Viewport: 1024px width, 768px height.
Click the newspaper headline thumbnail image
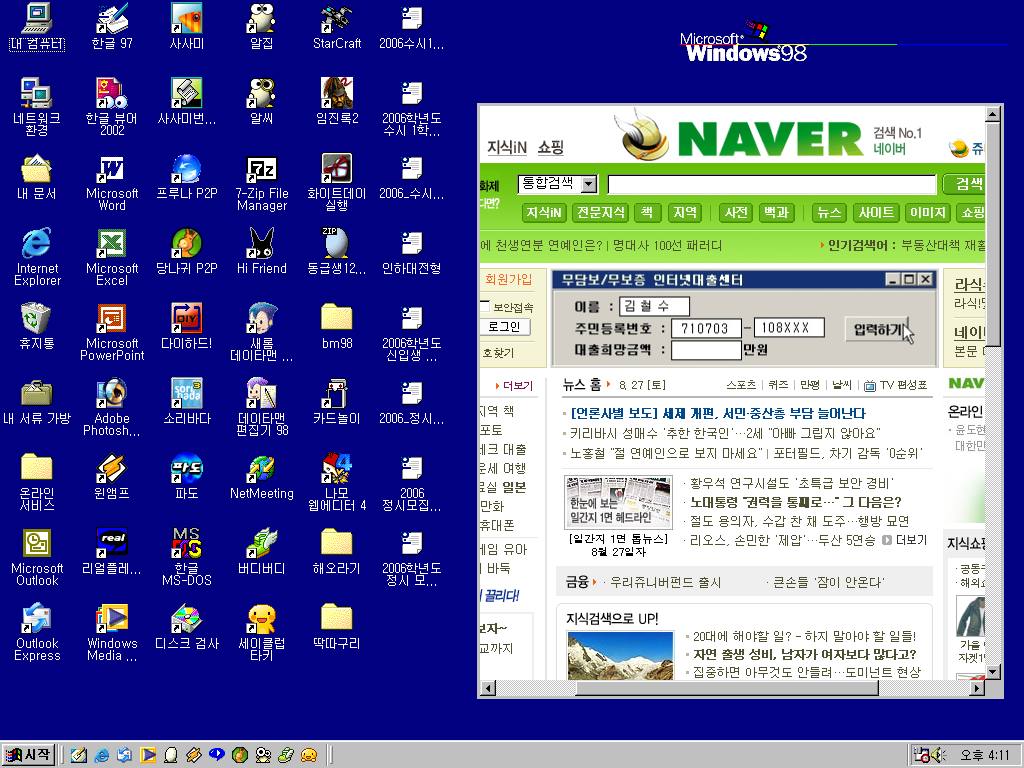618,502
